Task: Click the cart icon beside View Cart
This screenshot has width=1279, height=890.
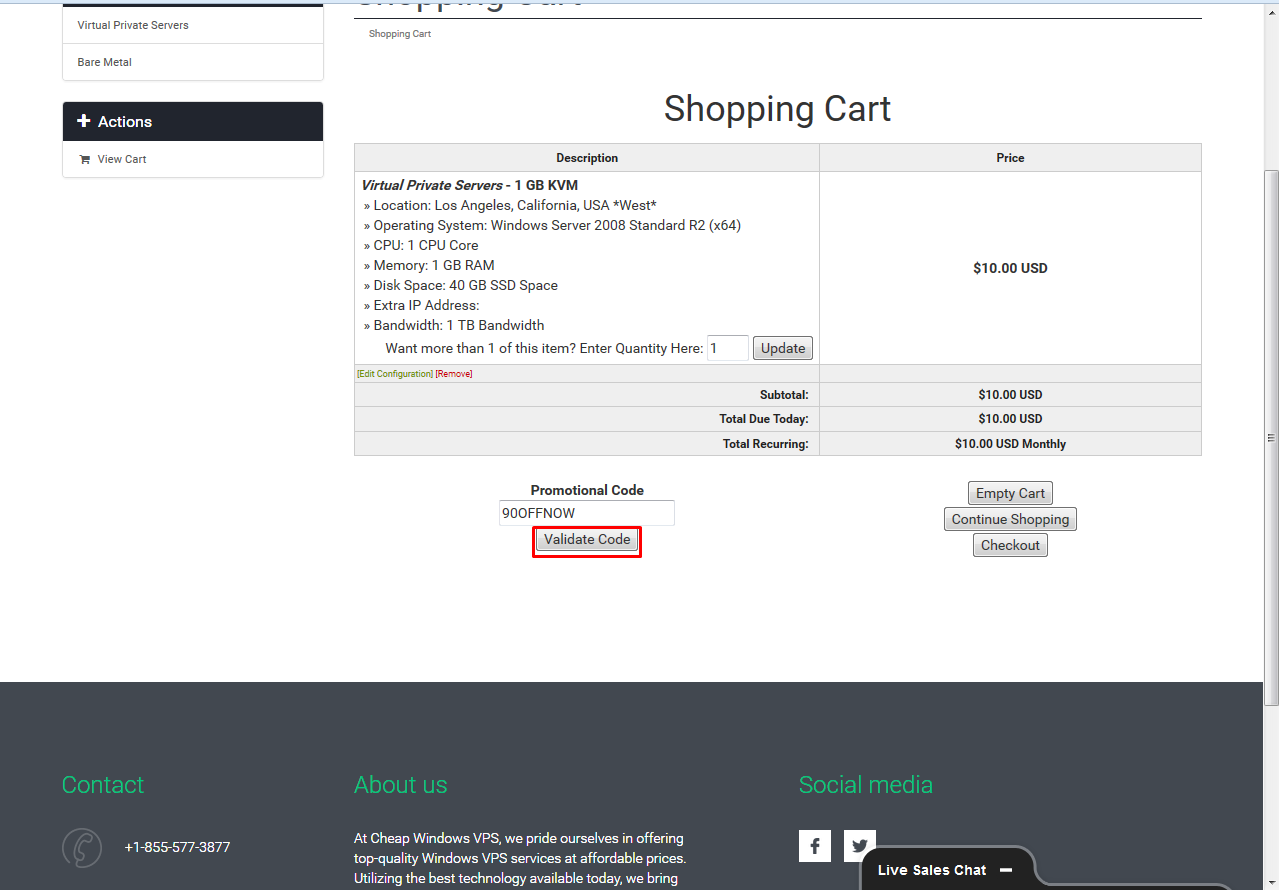Action: click(84, 159)
